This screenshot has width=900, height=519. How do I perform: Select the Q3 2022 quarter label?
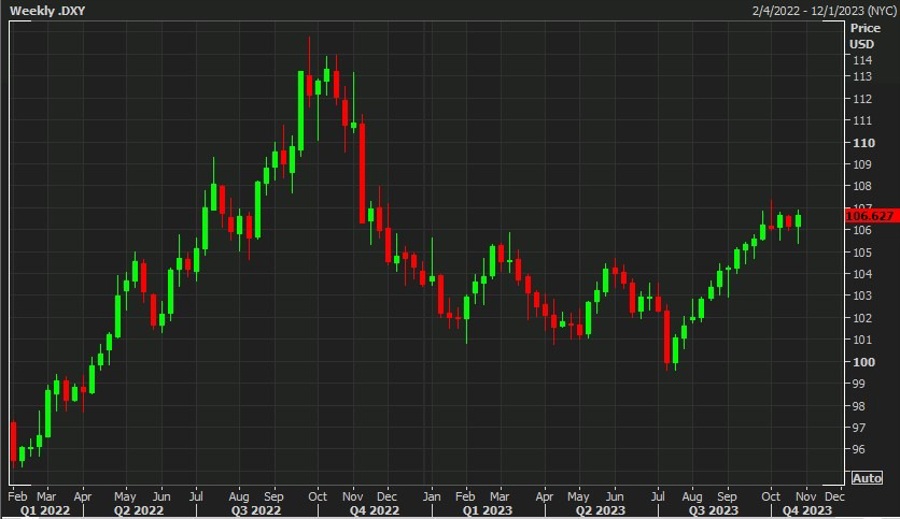coord(255,510)
